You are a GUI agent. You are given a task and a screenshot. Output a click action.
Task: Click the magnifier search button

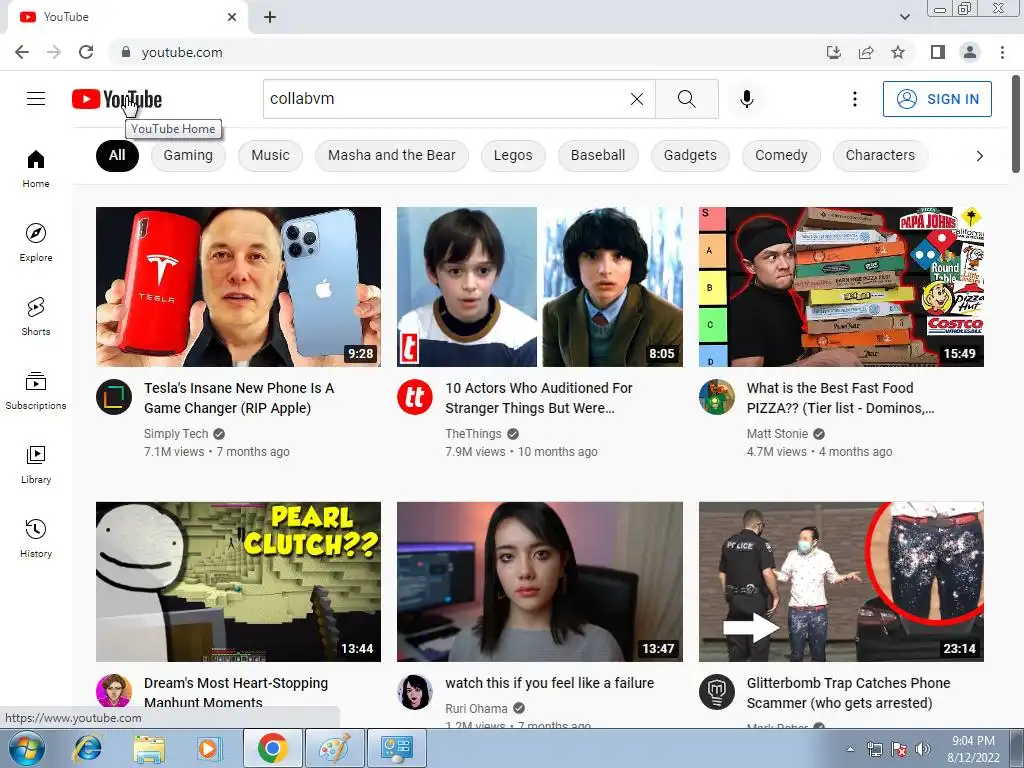[686, 99]
